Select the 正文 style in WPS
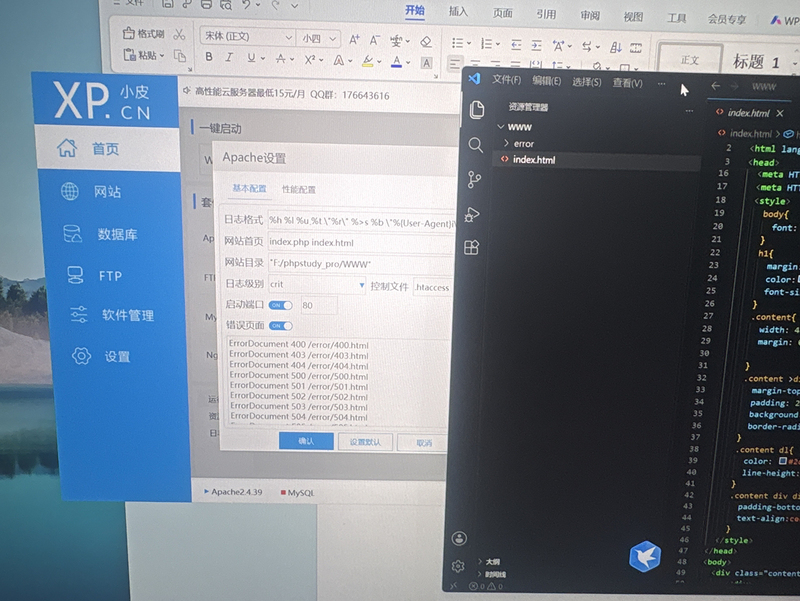The width and height of the screenshot is (800, 601). [x=690, y=60]
